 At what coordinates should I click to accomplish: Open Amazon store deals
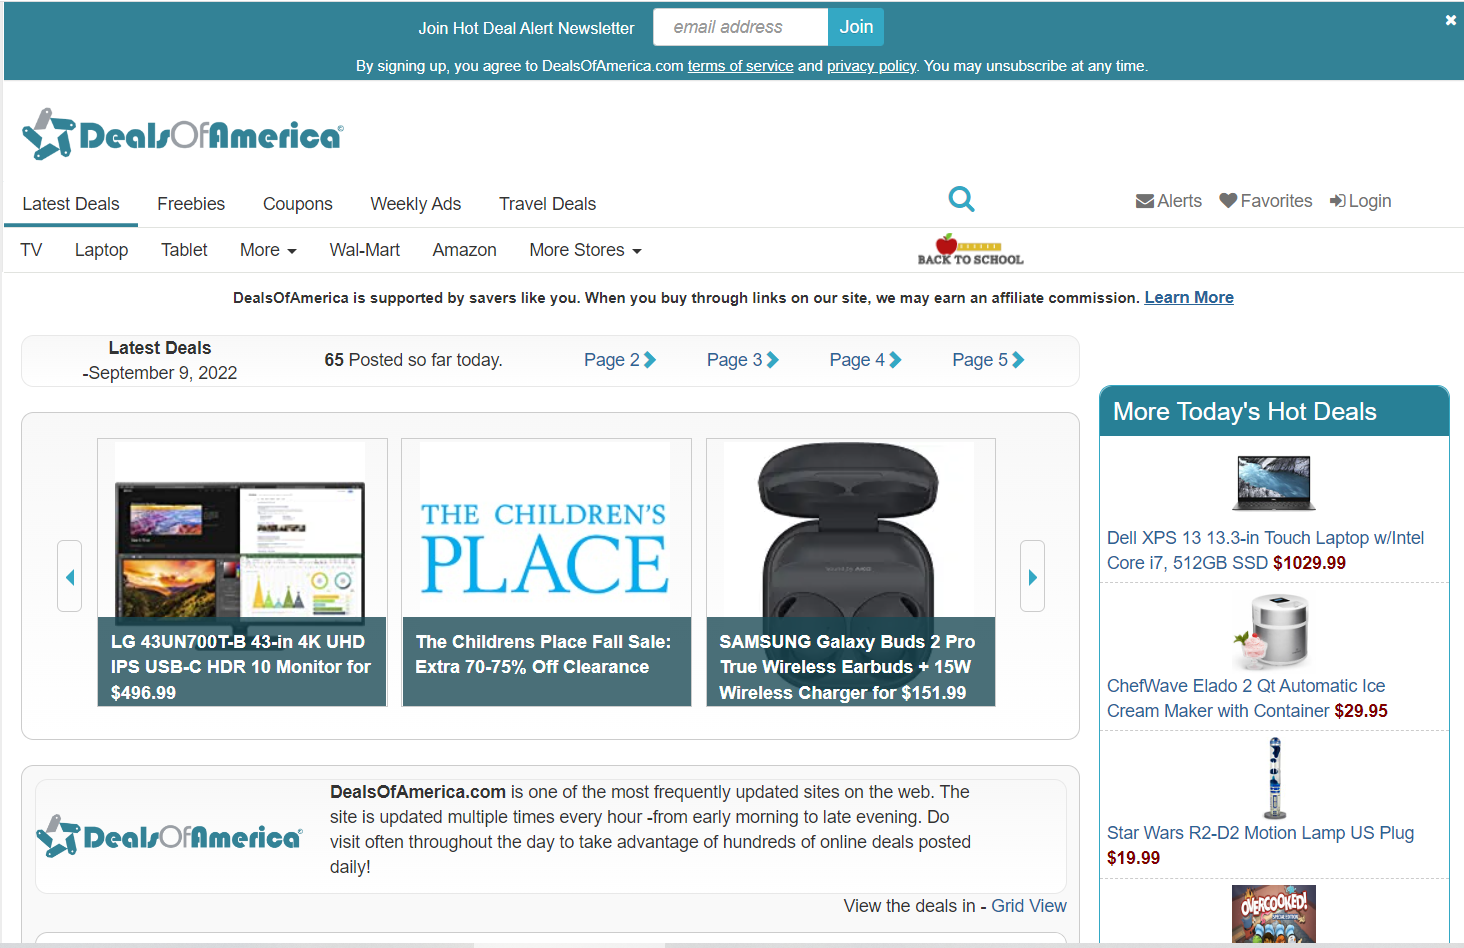(464, 250)
